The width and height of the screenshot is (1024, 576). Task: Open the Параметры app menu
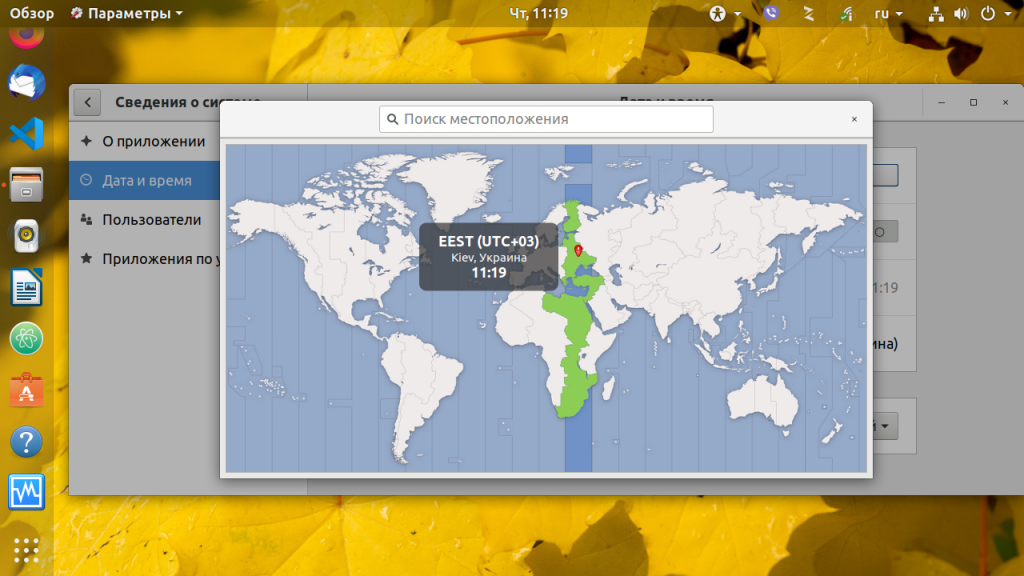tap(127, 14)
